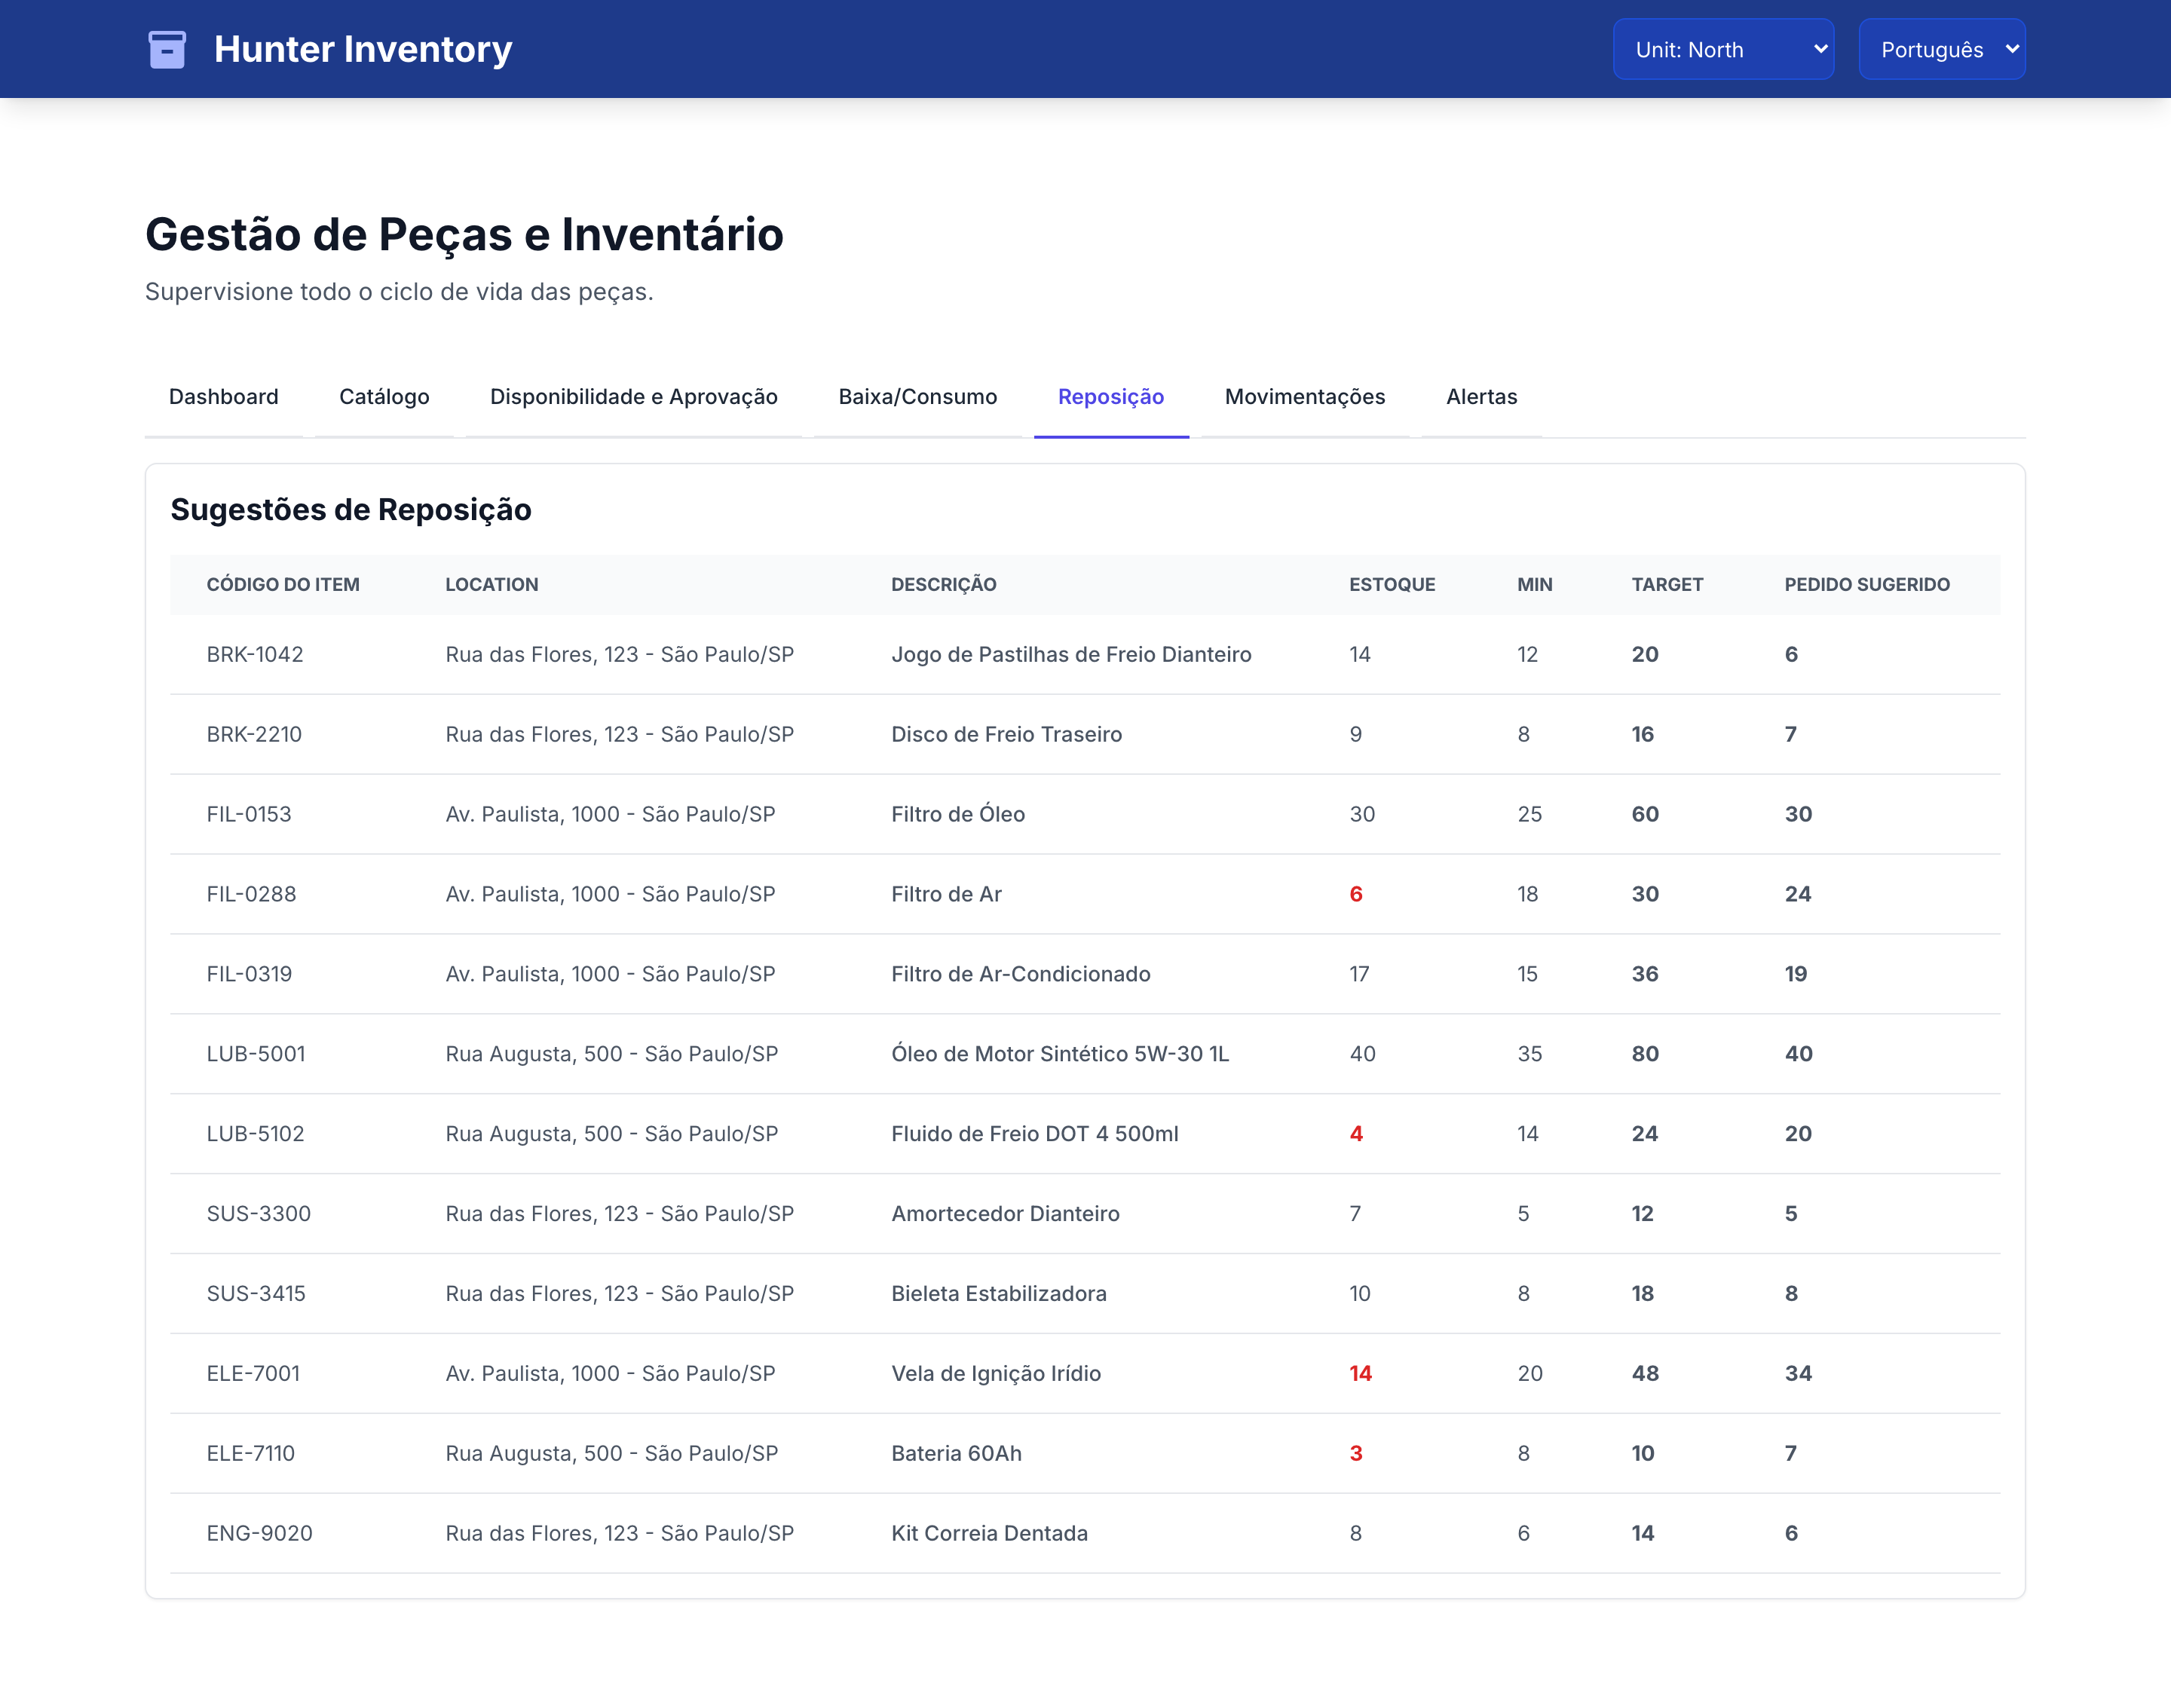Go to Disponibilidade e Aprovação tab
The height and width of the screenshot is (1708, 2171).
point(634,397)
